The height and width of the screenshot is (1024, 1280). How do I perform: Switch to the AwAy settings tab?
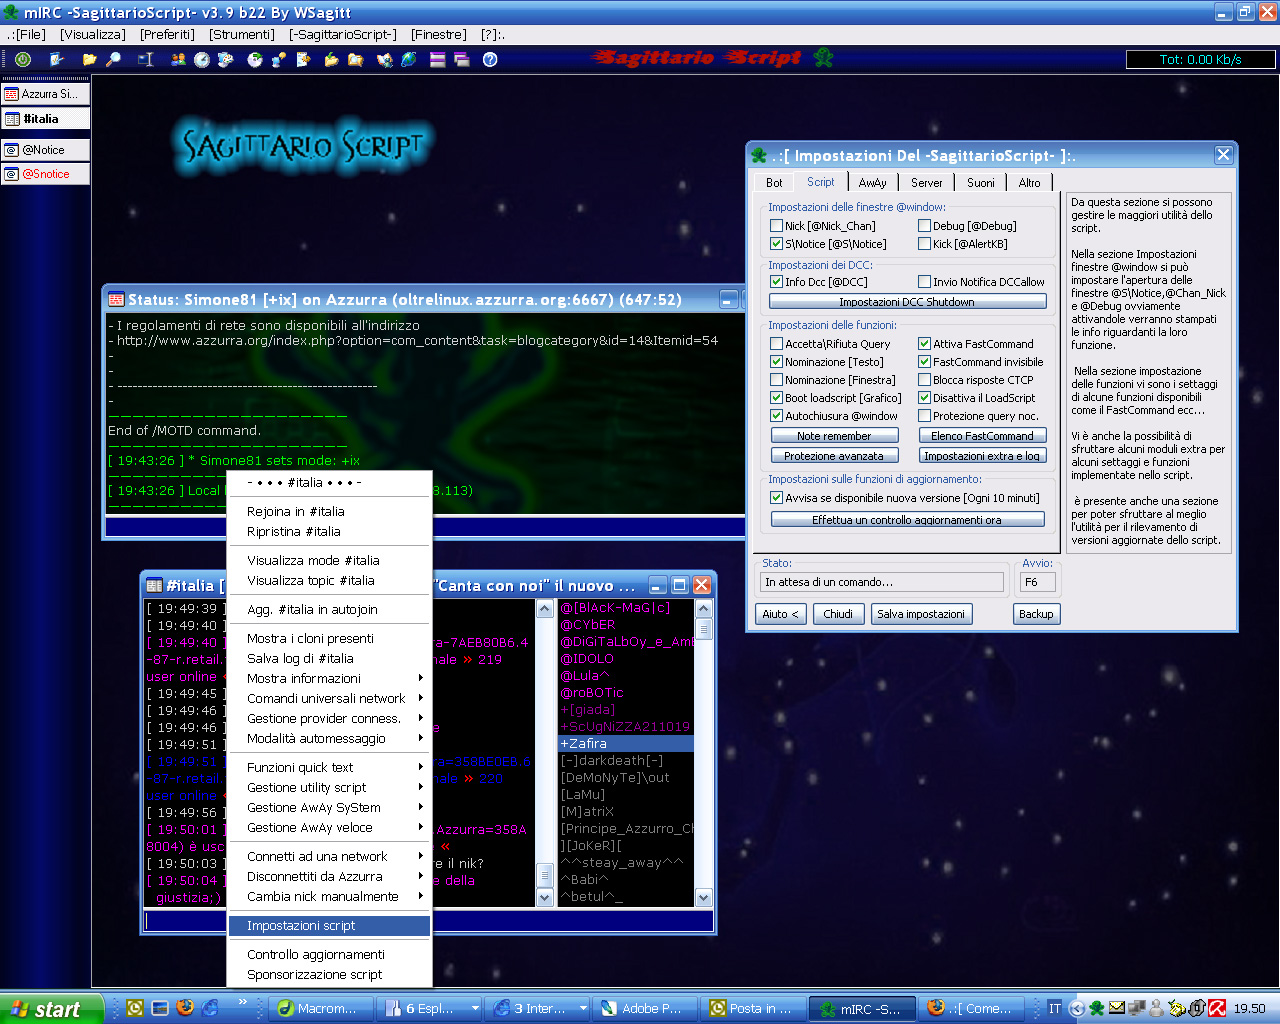(872, 183)
